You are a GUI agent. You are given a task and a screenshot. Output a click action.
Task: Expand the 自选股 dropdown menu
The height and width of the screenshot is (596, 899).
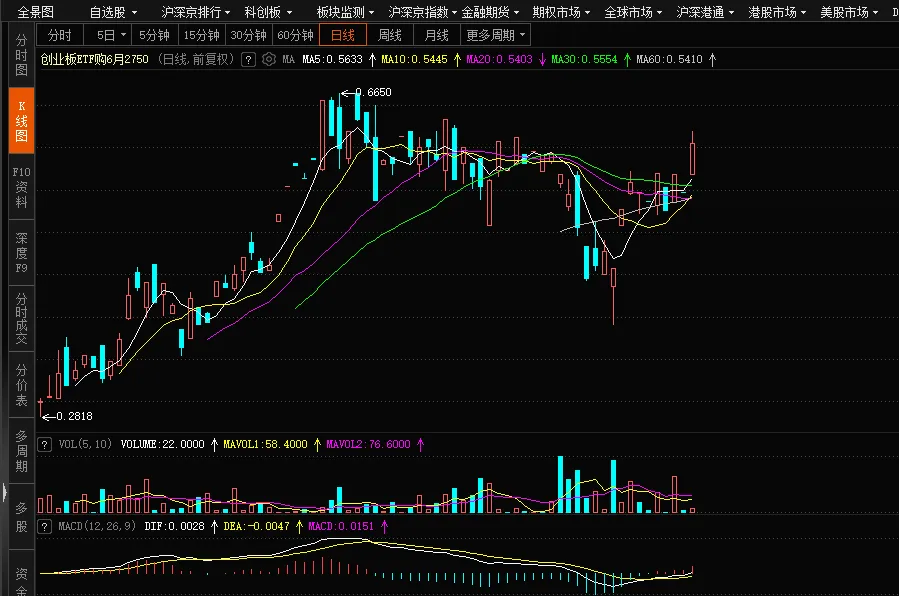coord(114,12)
